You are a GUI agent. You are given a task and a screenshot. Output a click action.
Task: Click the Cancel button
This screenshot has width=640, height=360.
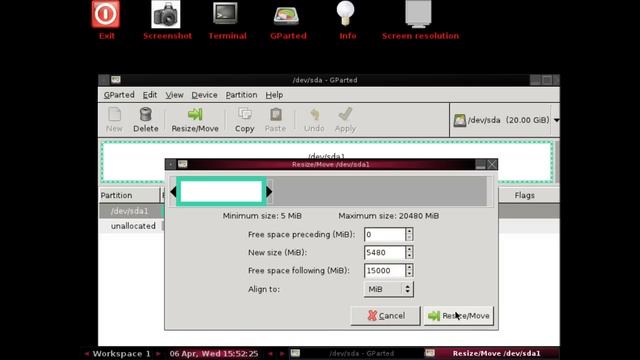coord(385,316)
